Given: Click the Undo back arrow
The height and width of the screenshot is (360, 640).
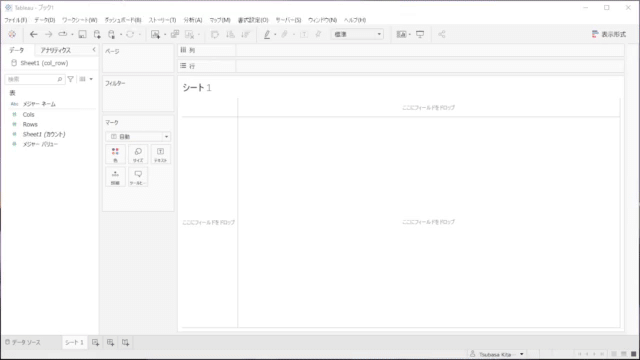Looking at the screenshot, I should point(33,34).
